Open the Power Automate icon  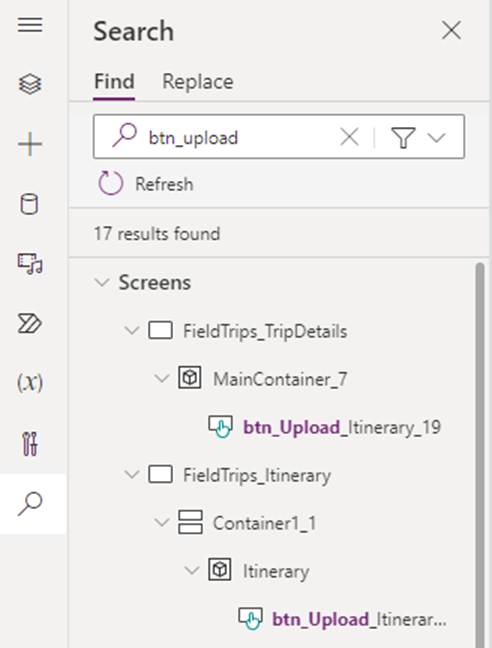[30, 323]
